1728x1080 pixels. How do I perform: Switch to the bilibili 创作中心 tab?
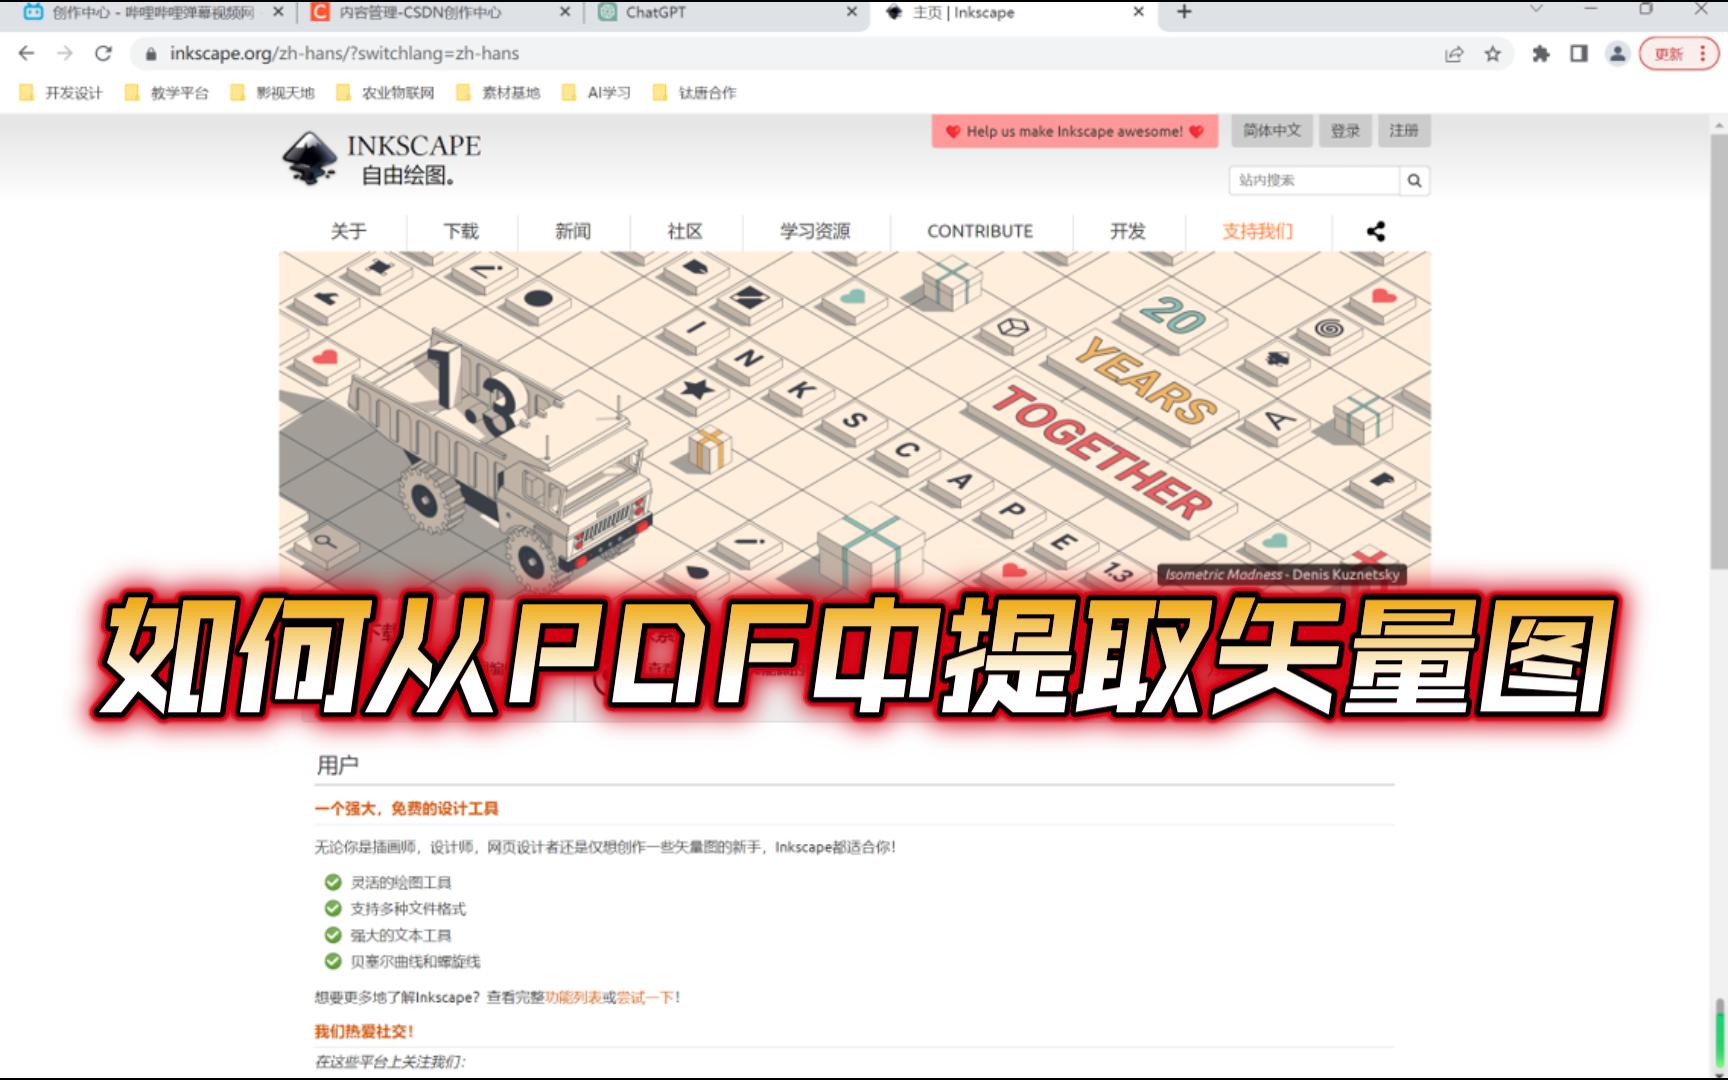click(150, 12)
